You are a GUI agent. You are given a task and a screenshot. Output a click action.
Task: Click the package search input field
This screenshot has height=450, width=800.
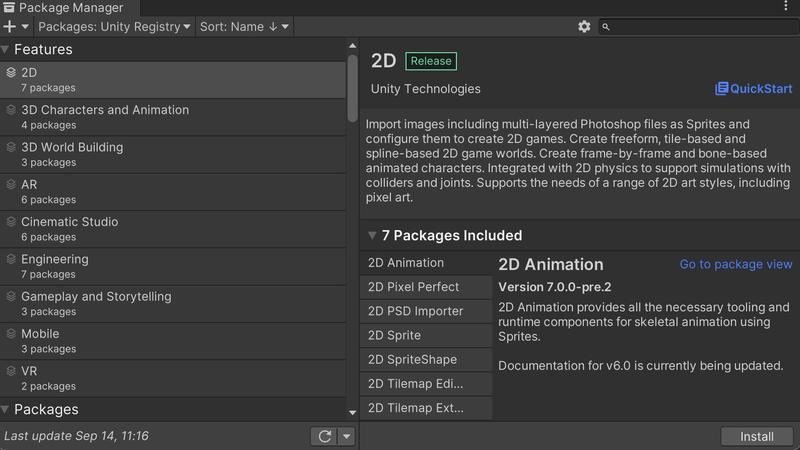[700, 27]
